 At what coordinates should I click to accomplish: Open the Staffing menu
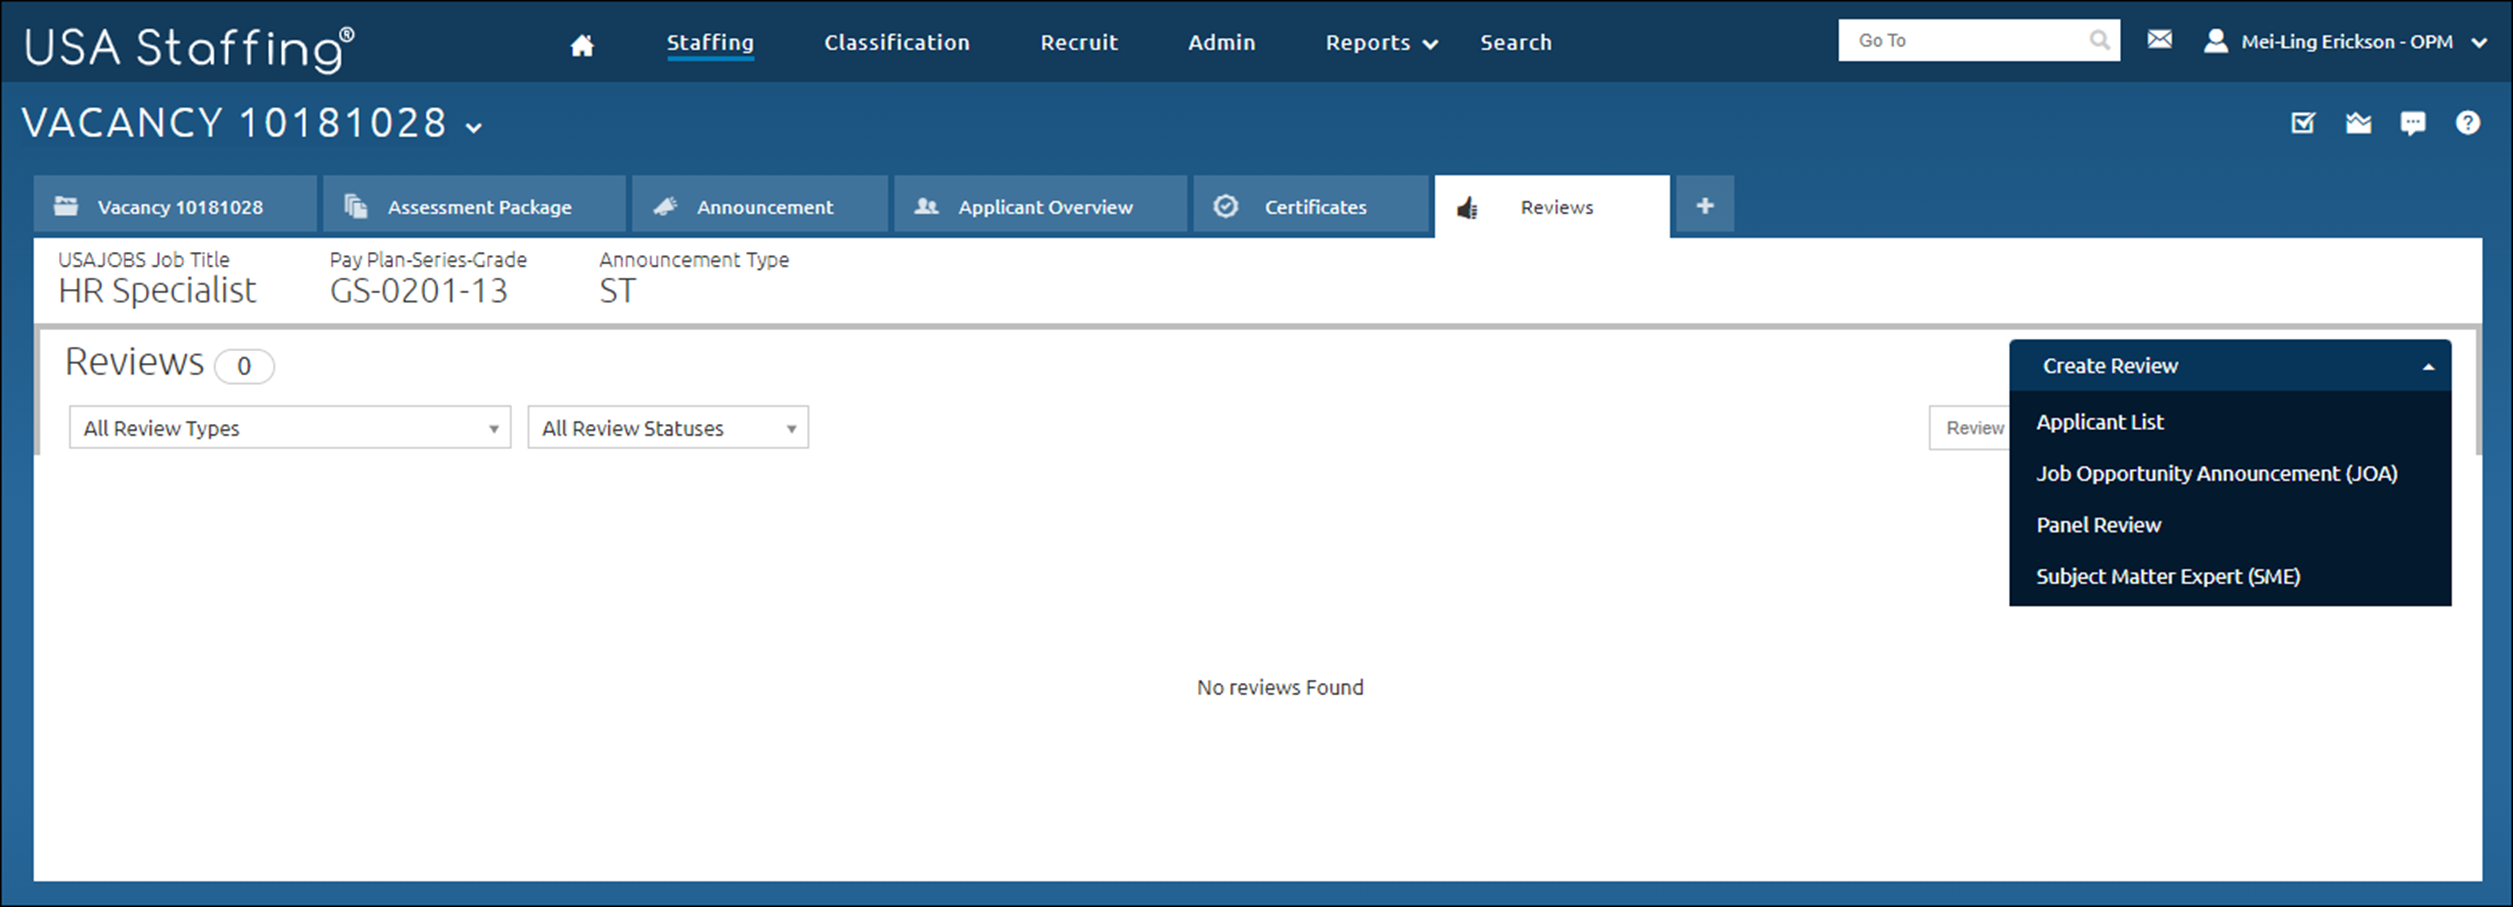[710, 42]
